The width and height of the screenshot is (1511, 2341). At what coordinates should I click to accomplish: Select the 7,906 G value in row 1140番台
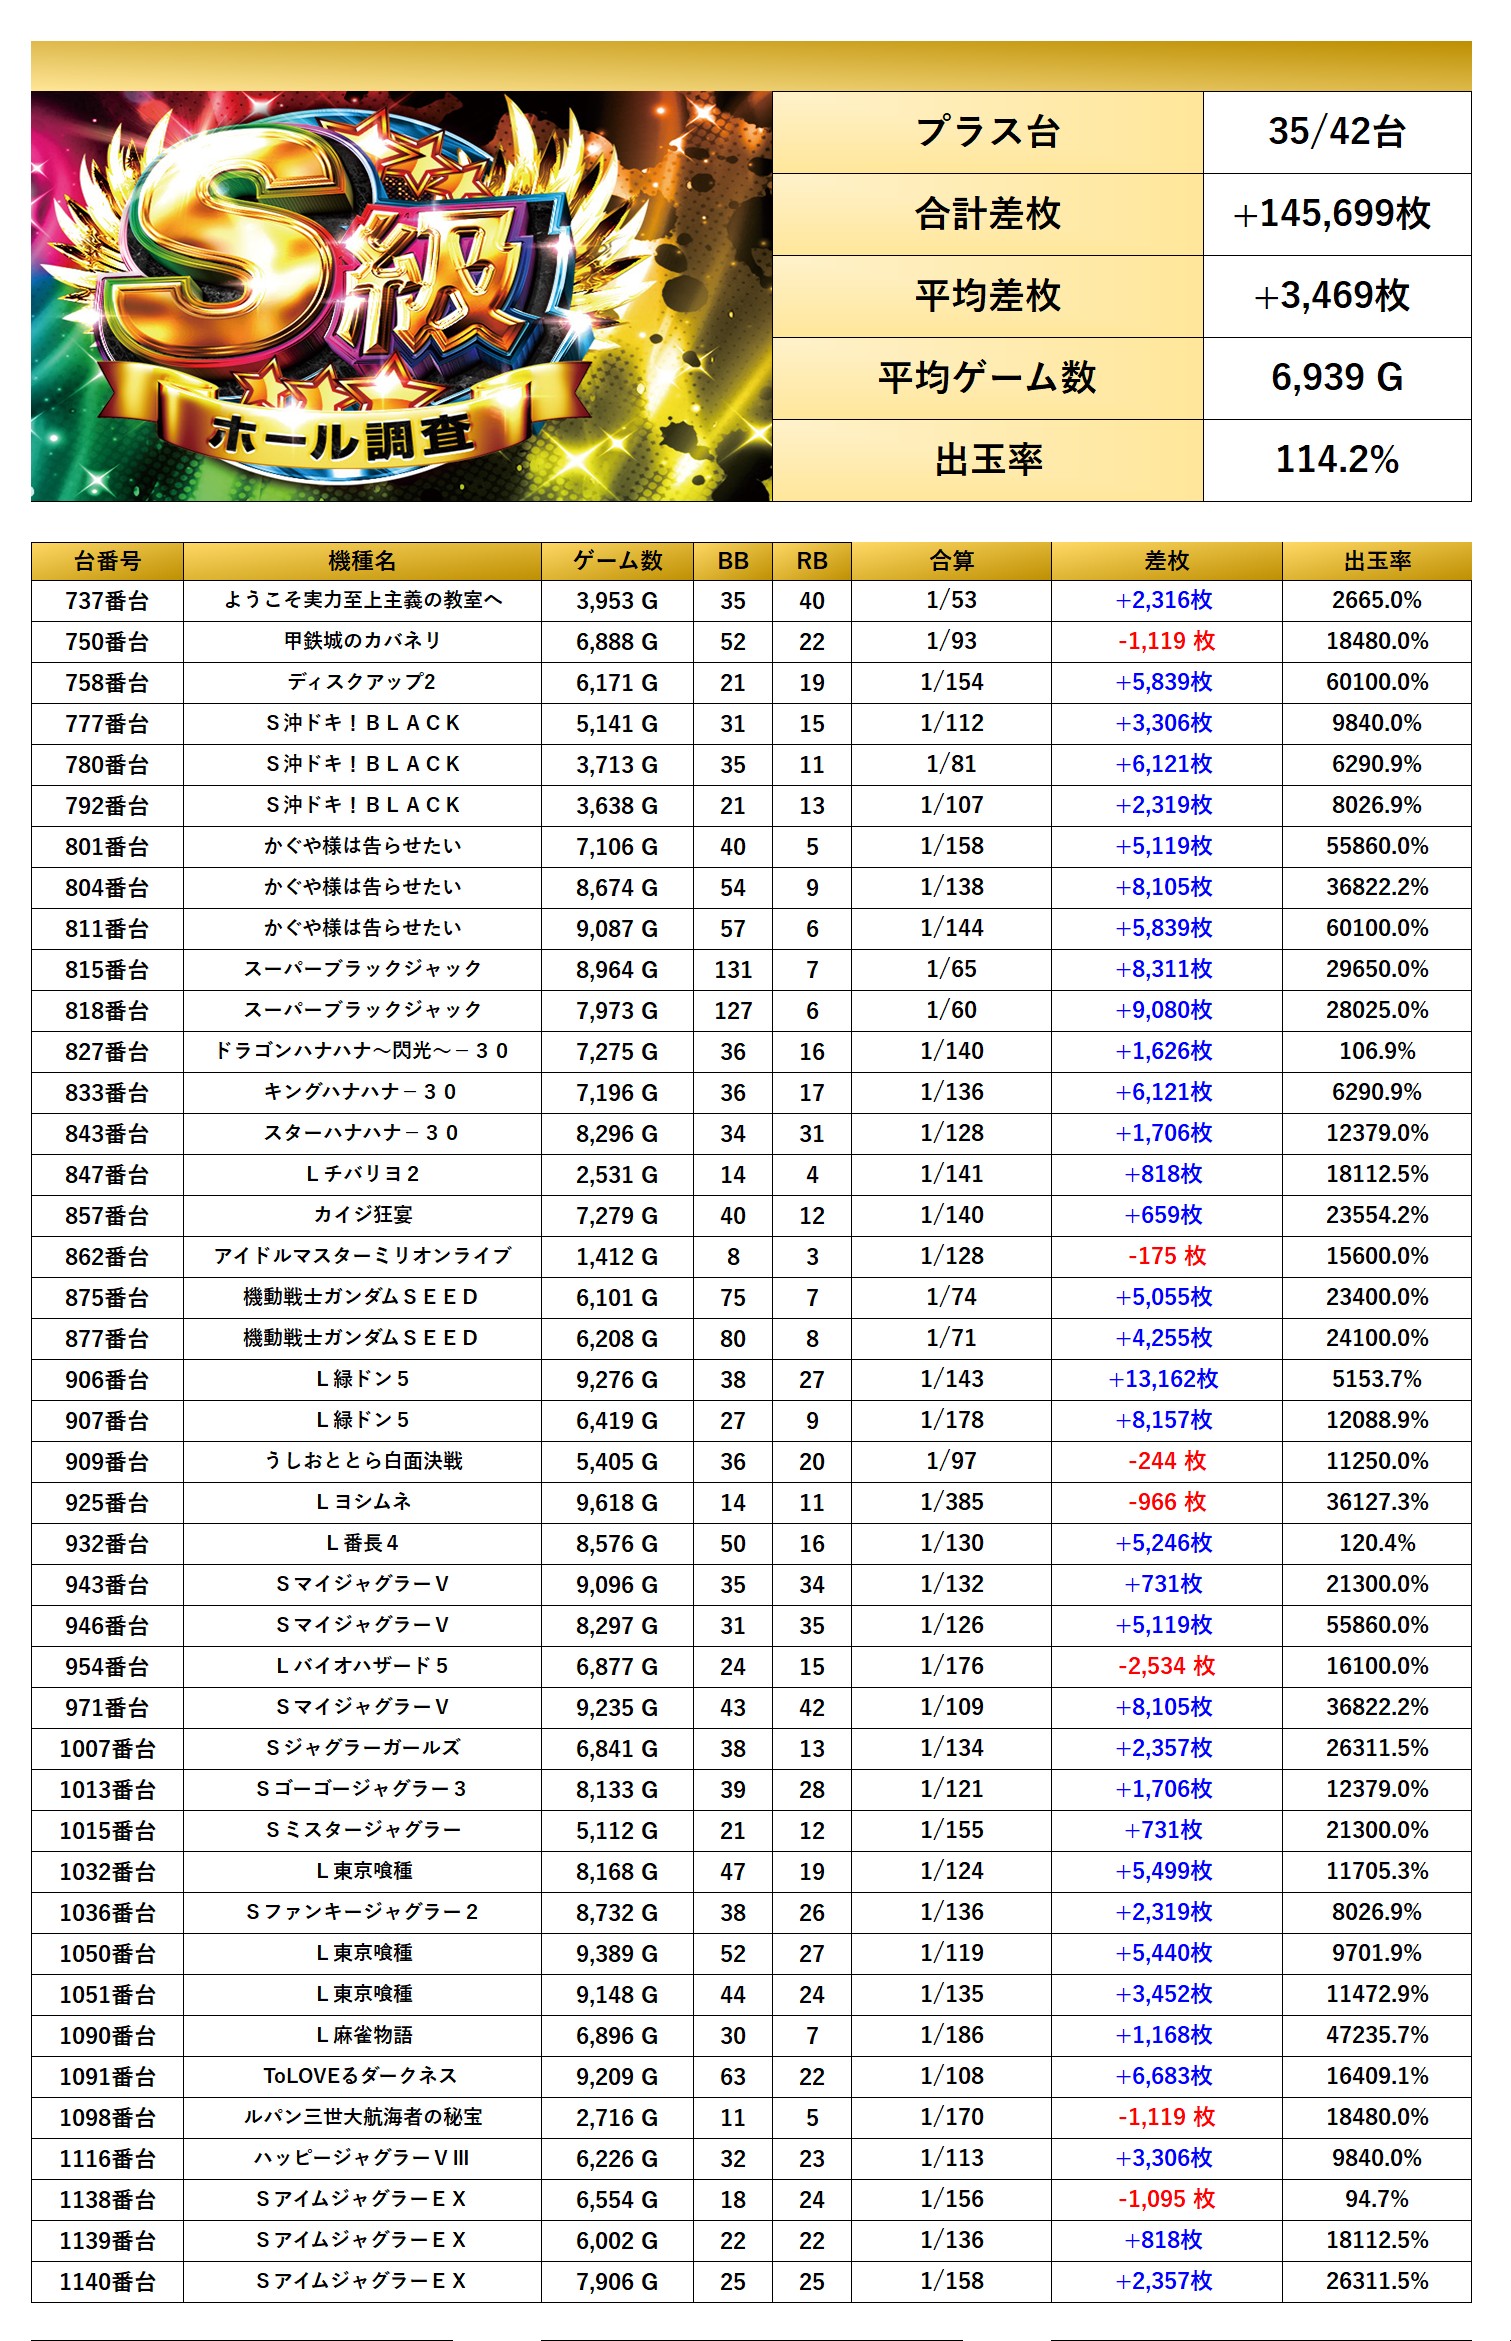tap(617, 2282)
